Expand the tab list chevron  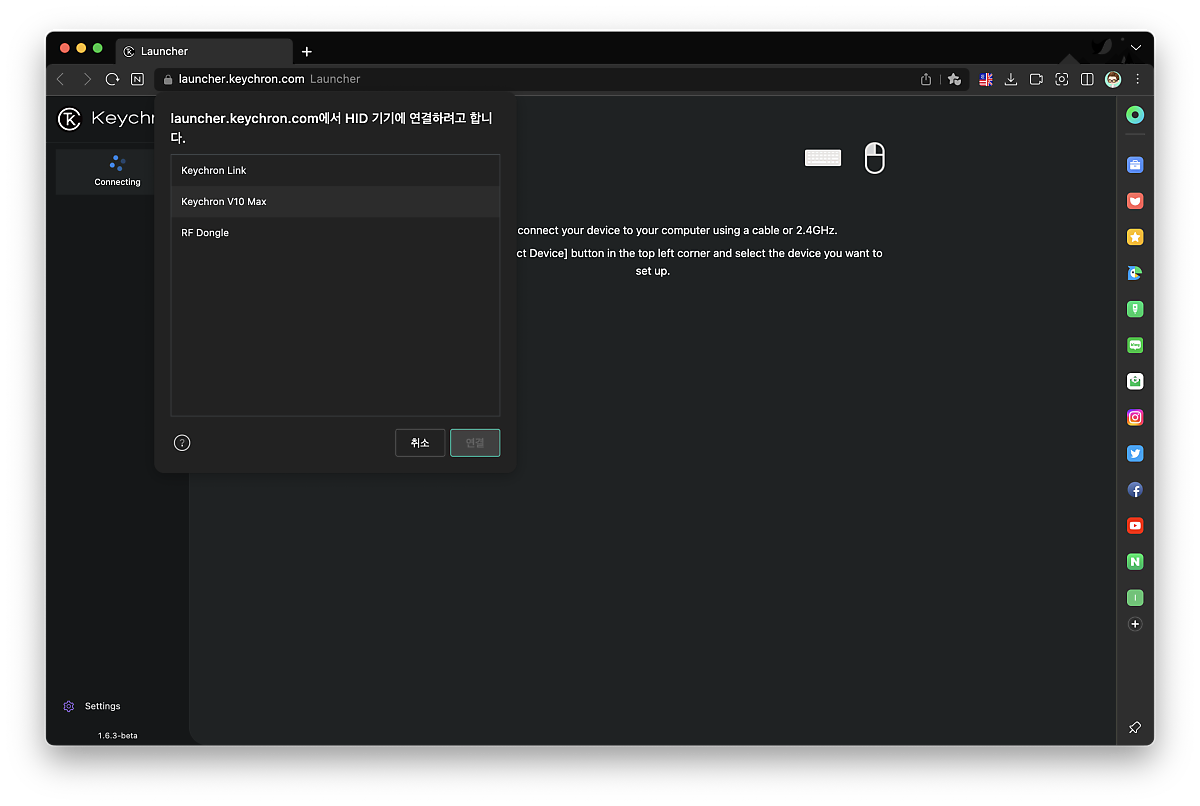(x=1136, y=48)
